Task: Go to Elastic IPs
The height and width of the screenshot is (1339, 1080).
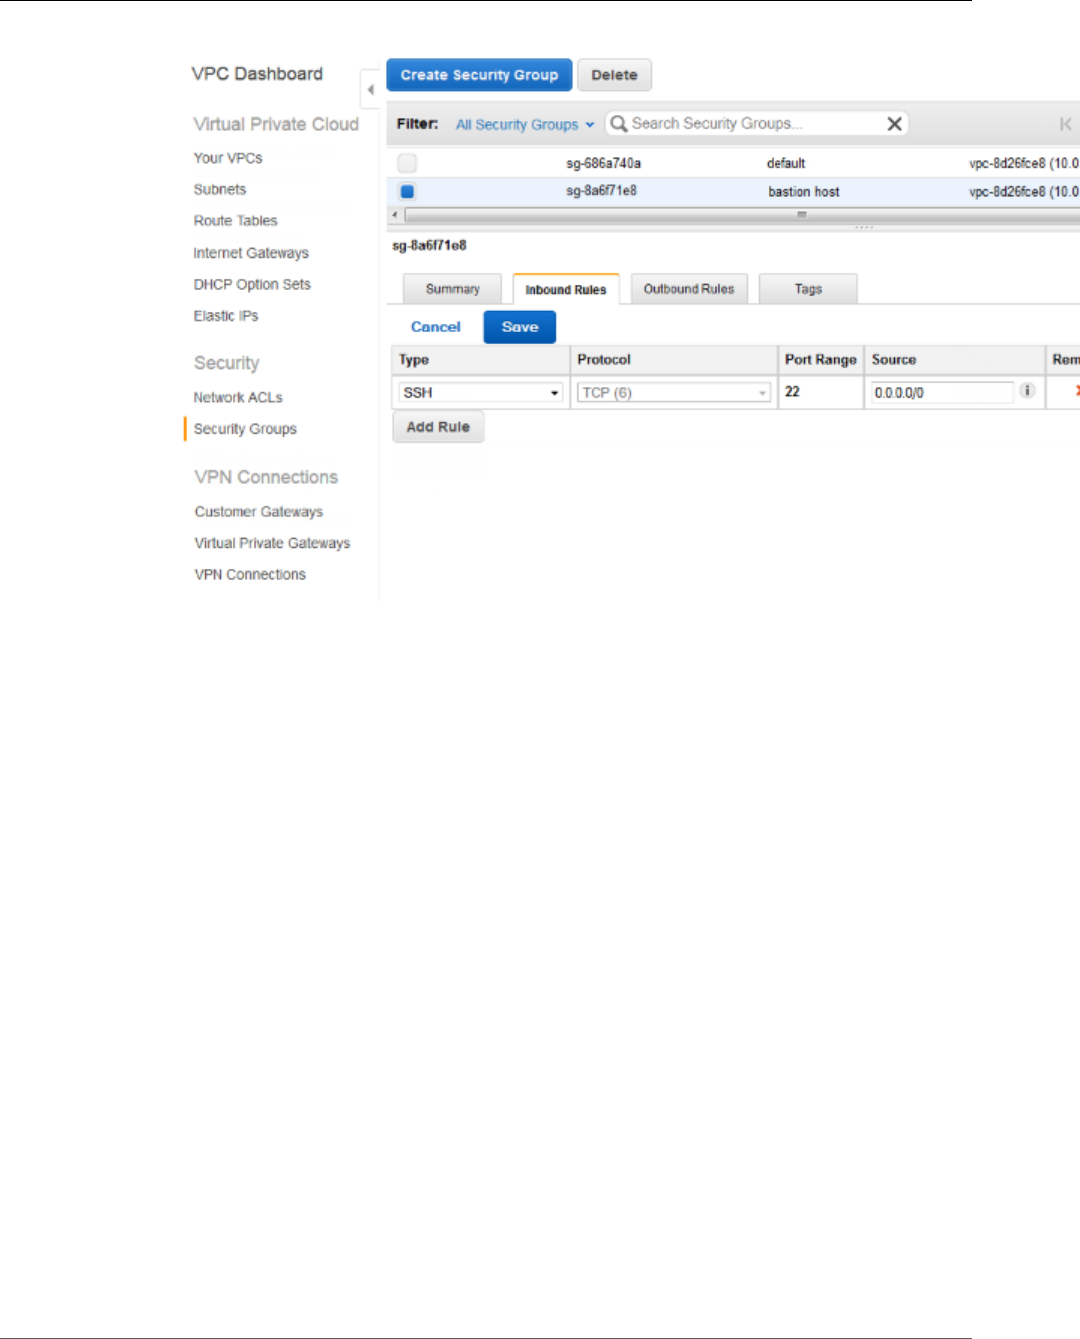Action: [x=226, y=316]
